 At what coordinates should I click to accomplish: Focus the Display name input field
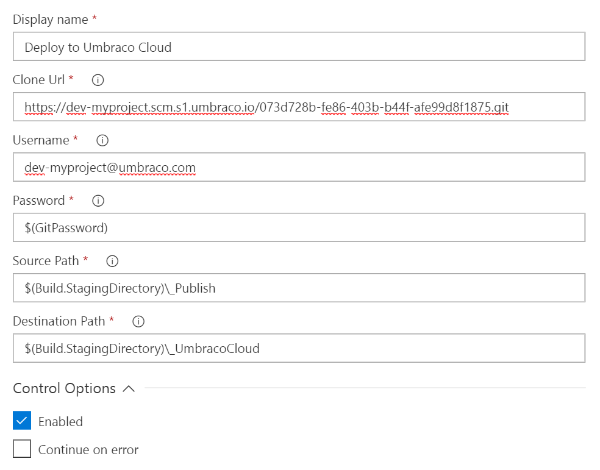[x=299, y=47]
